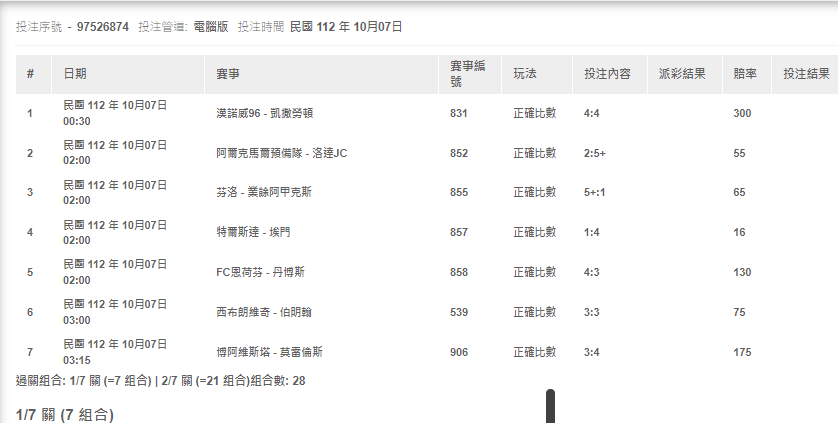Click event number 855
838x423 pixels.
(x=459, y=193)
